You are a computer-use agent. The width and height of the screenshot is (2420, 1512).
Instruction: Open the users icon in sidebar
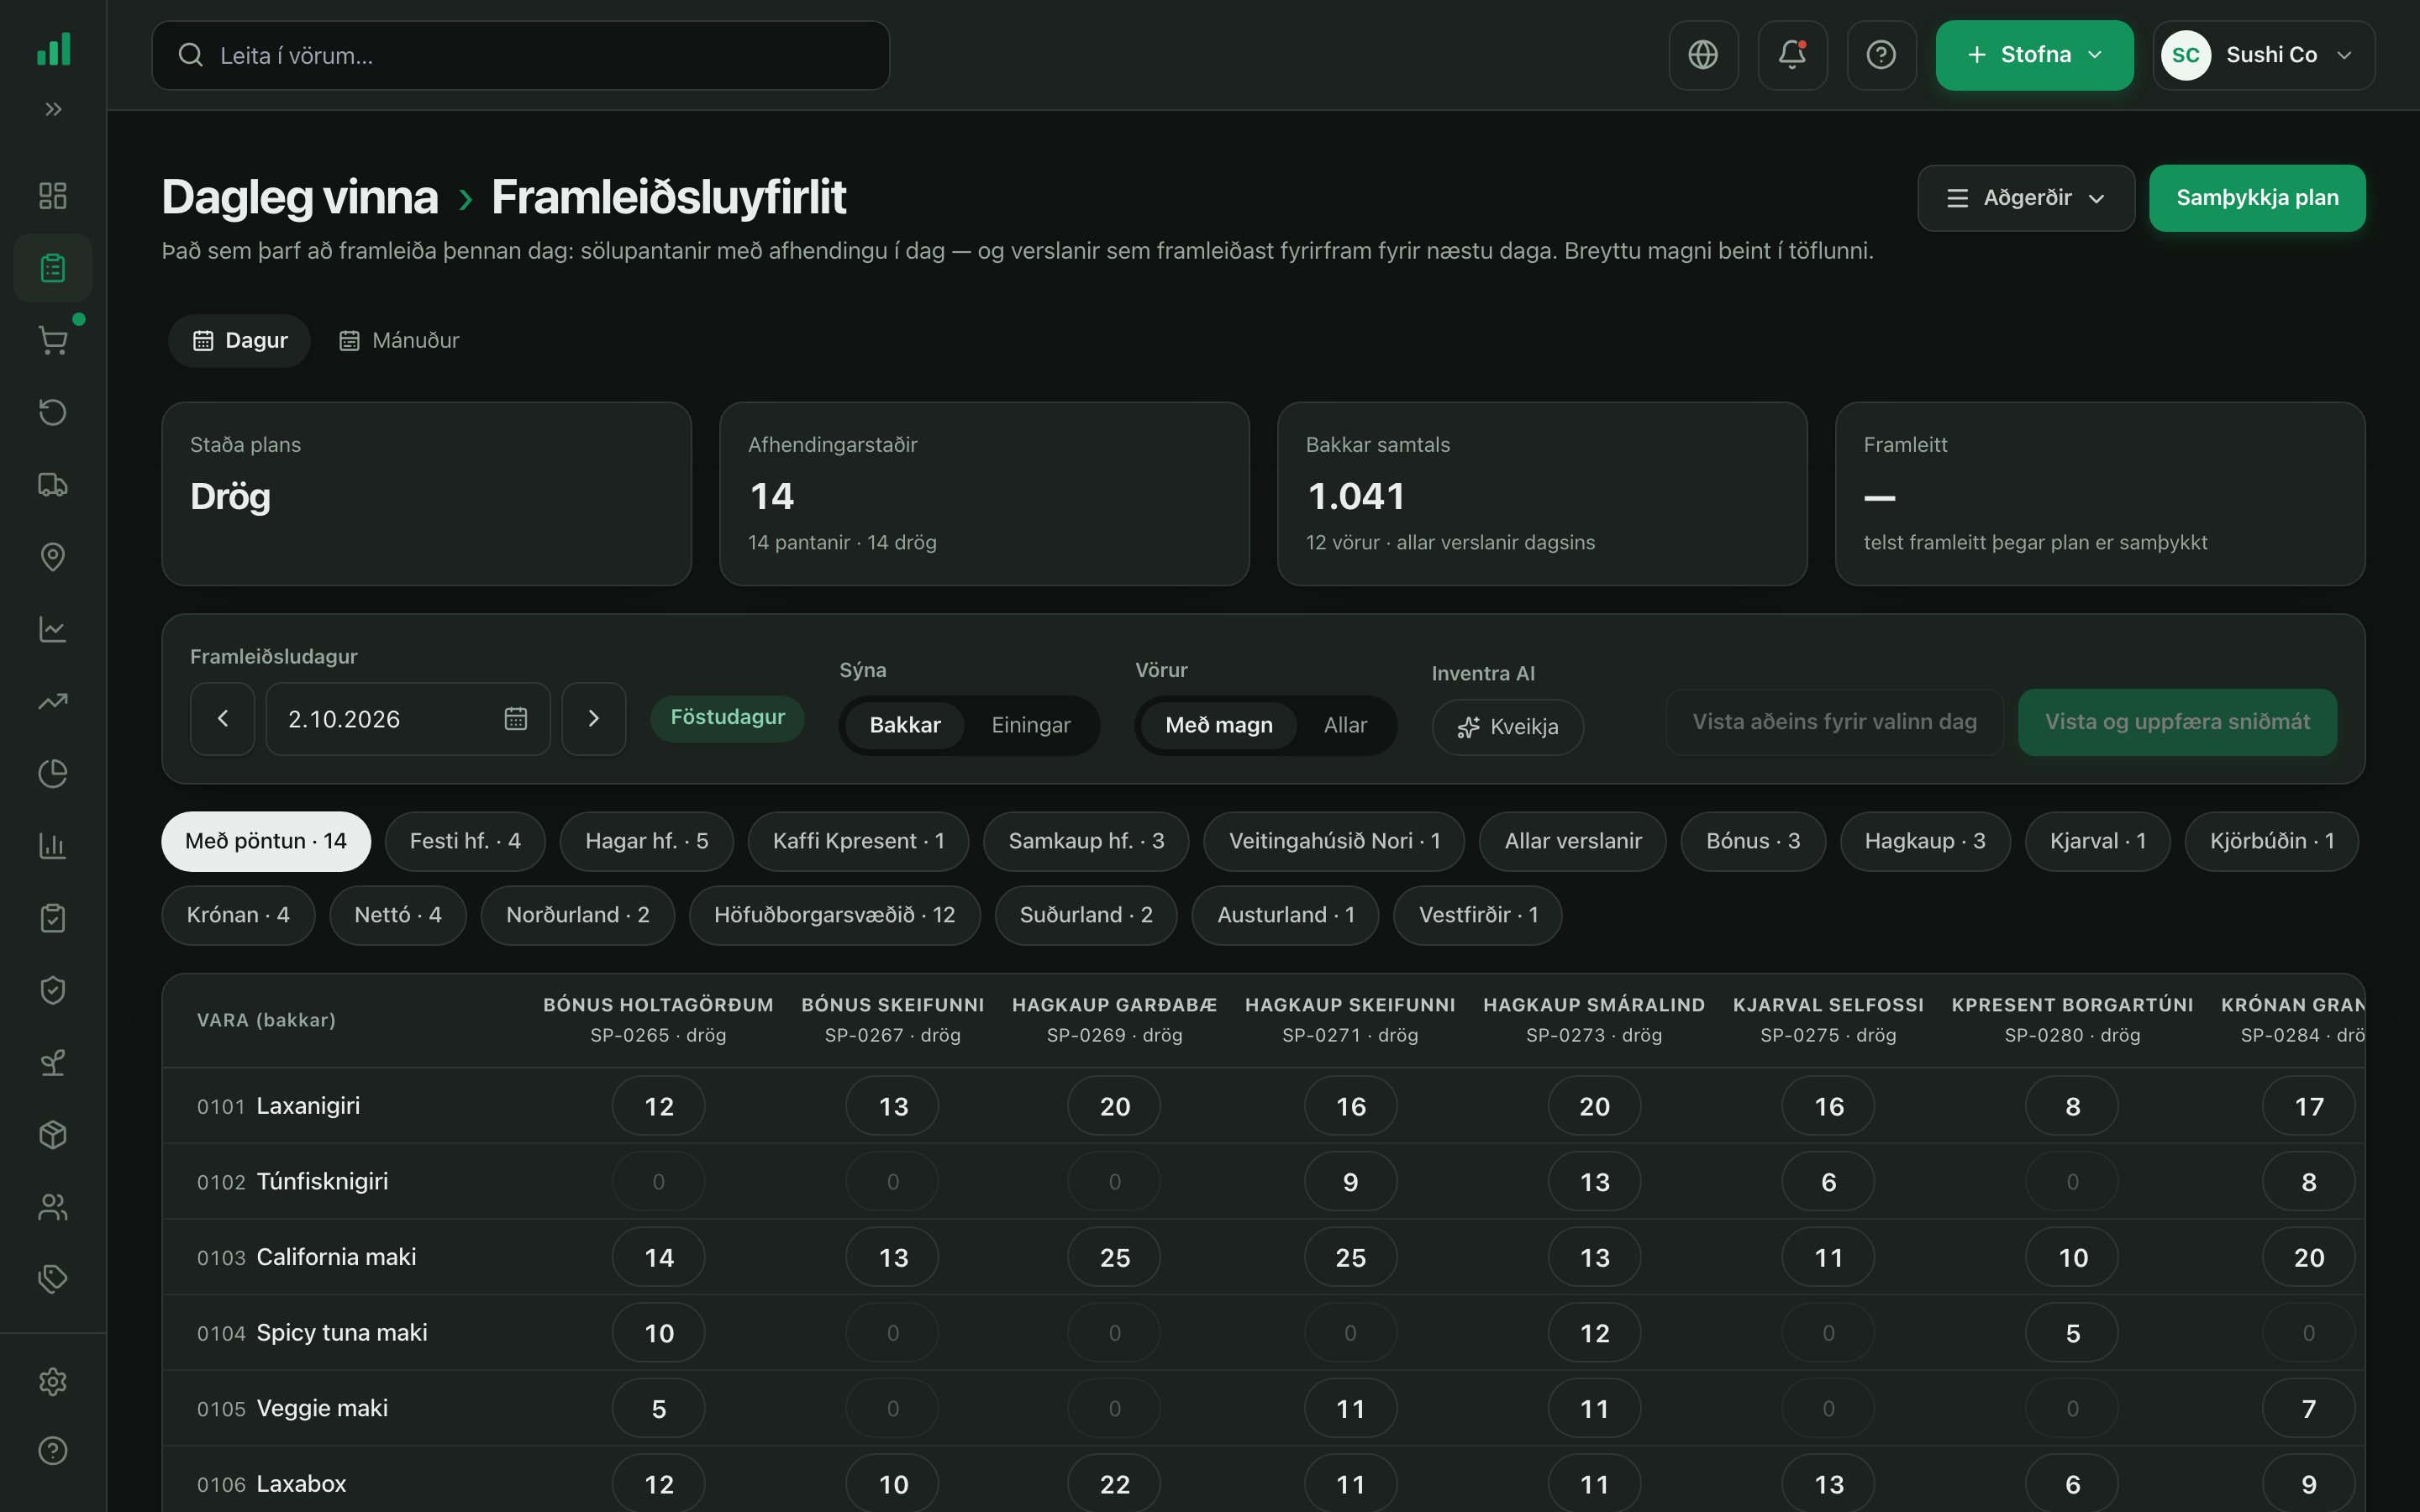(53, 1207)
